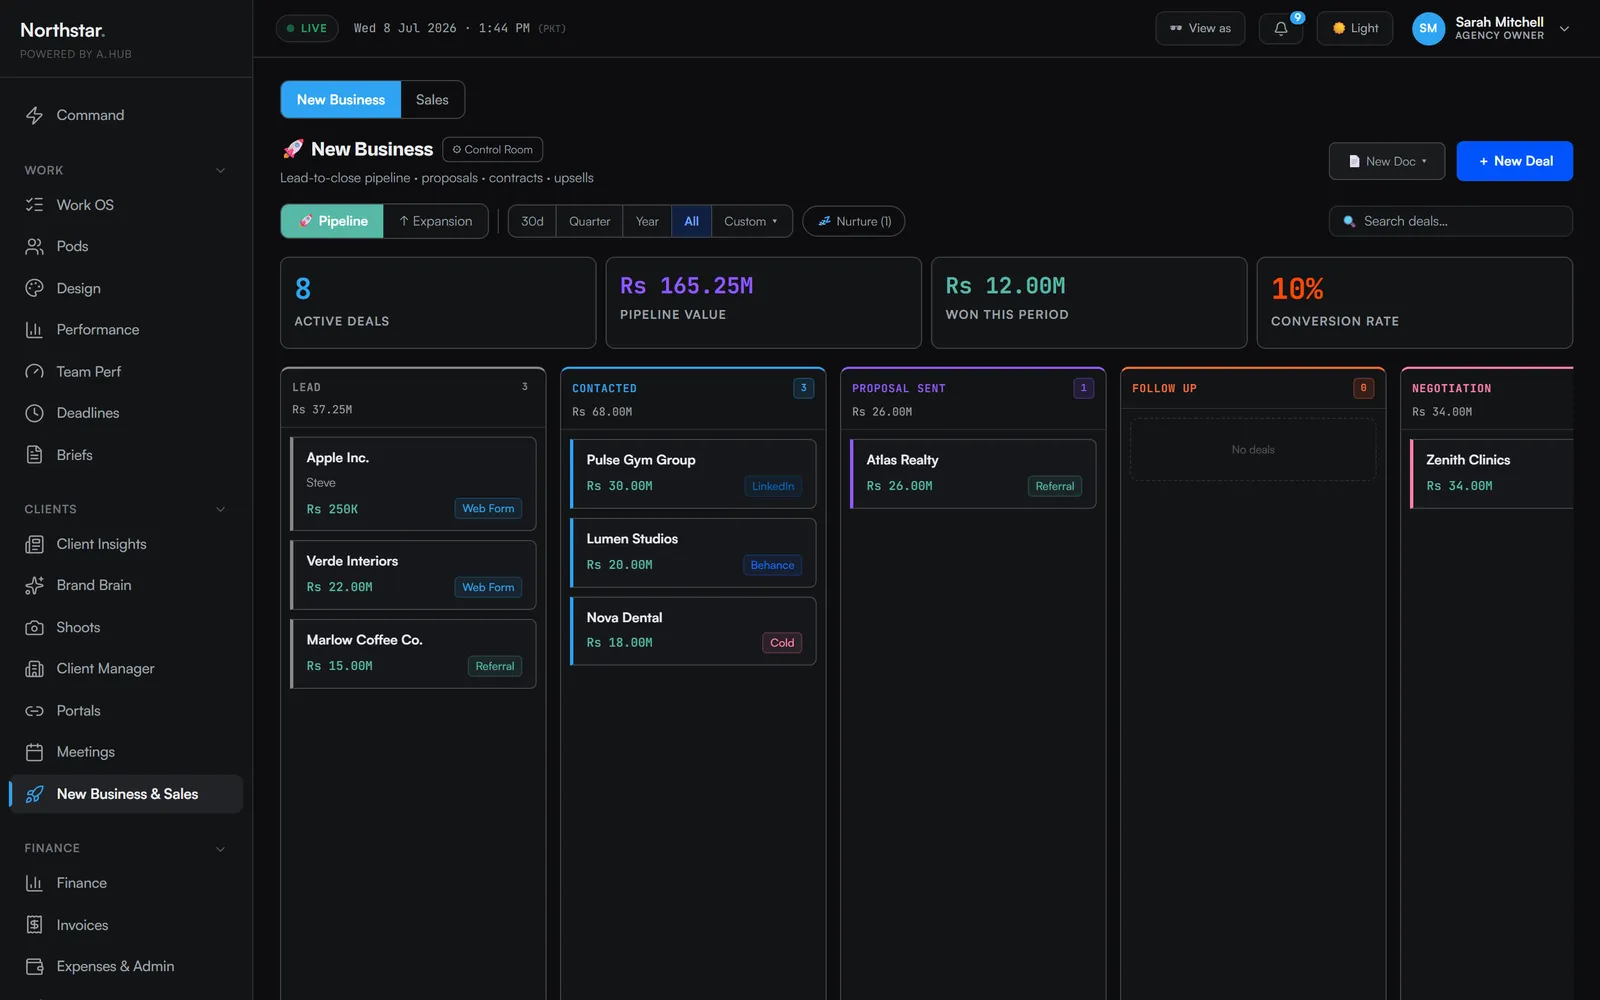Open the New Doc dropdown
This screenshot has height=1000, width=1600.
[1387, 161]
